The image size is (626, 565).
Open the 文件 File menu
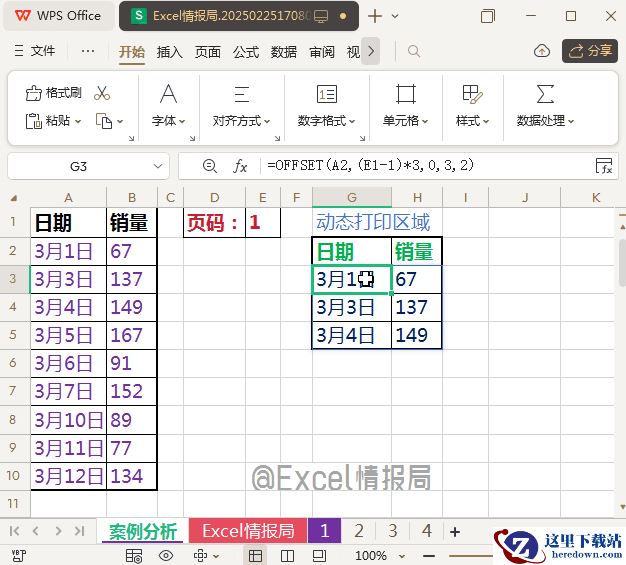(x=35, y=51)
